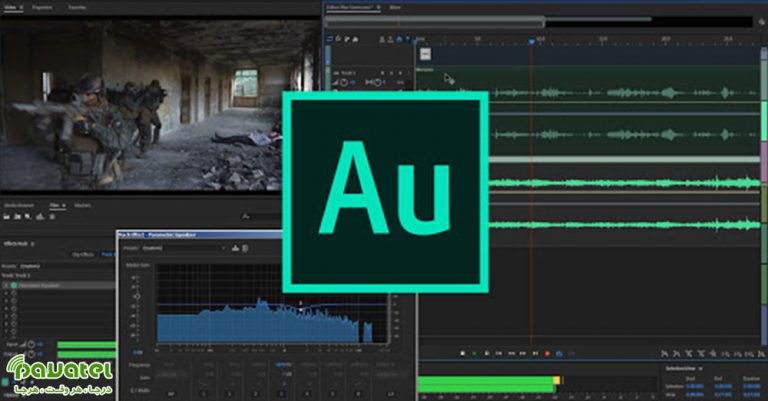Click the Insert into Multitrack icon in Files
The image size is (768, 401).
tap(40, 216)
